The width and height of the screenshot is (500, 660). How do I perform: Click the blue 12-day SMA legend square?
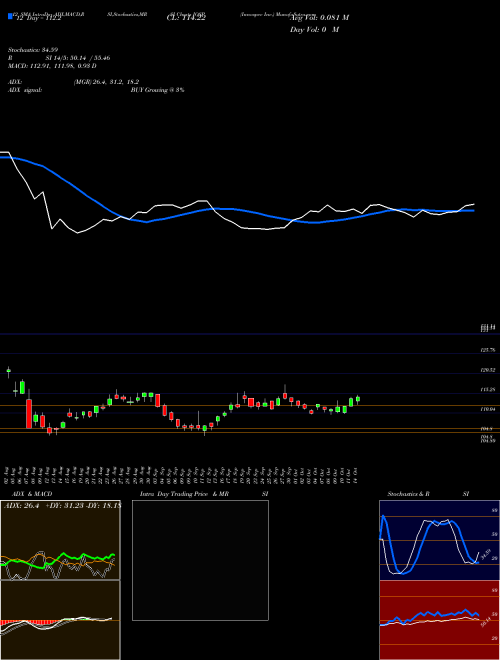point(10,16)
